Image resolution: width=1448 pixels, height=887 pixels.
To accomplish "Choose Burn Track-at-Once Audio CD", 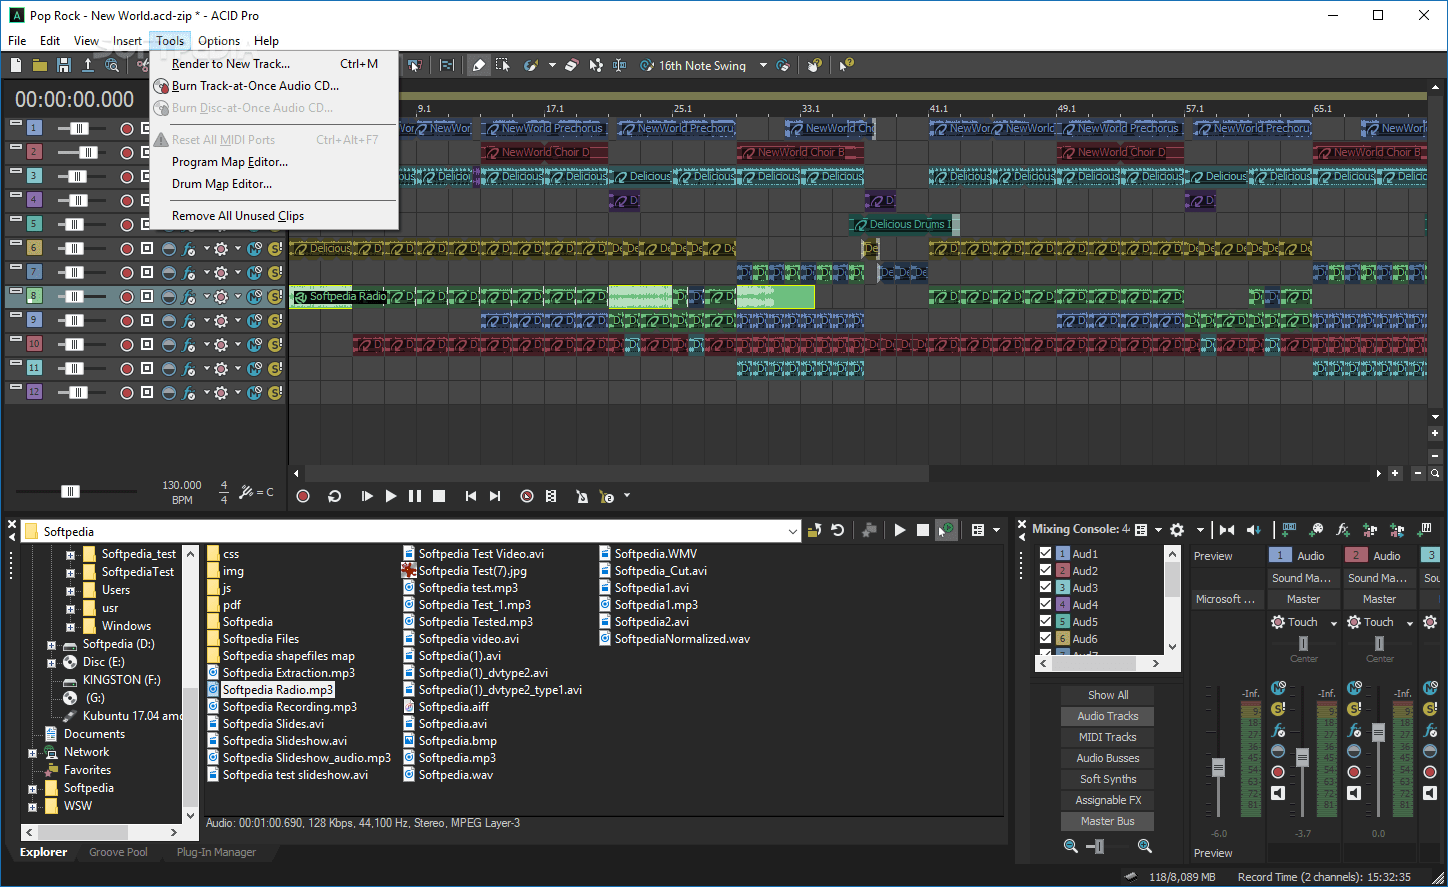I will click(255, 86).
